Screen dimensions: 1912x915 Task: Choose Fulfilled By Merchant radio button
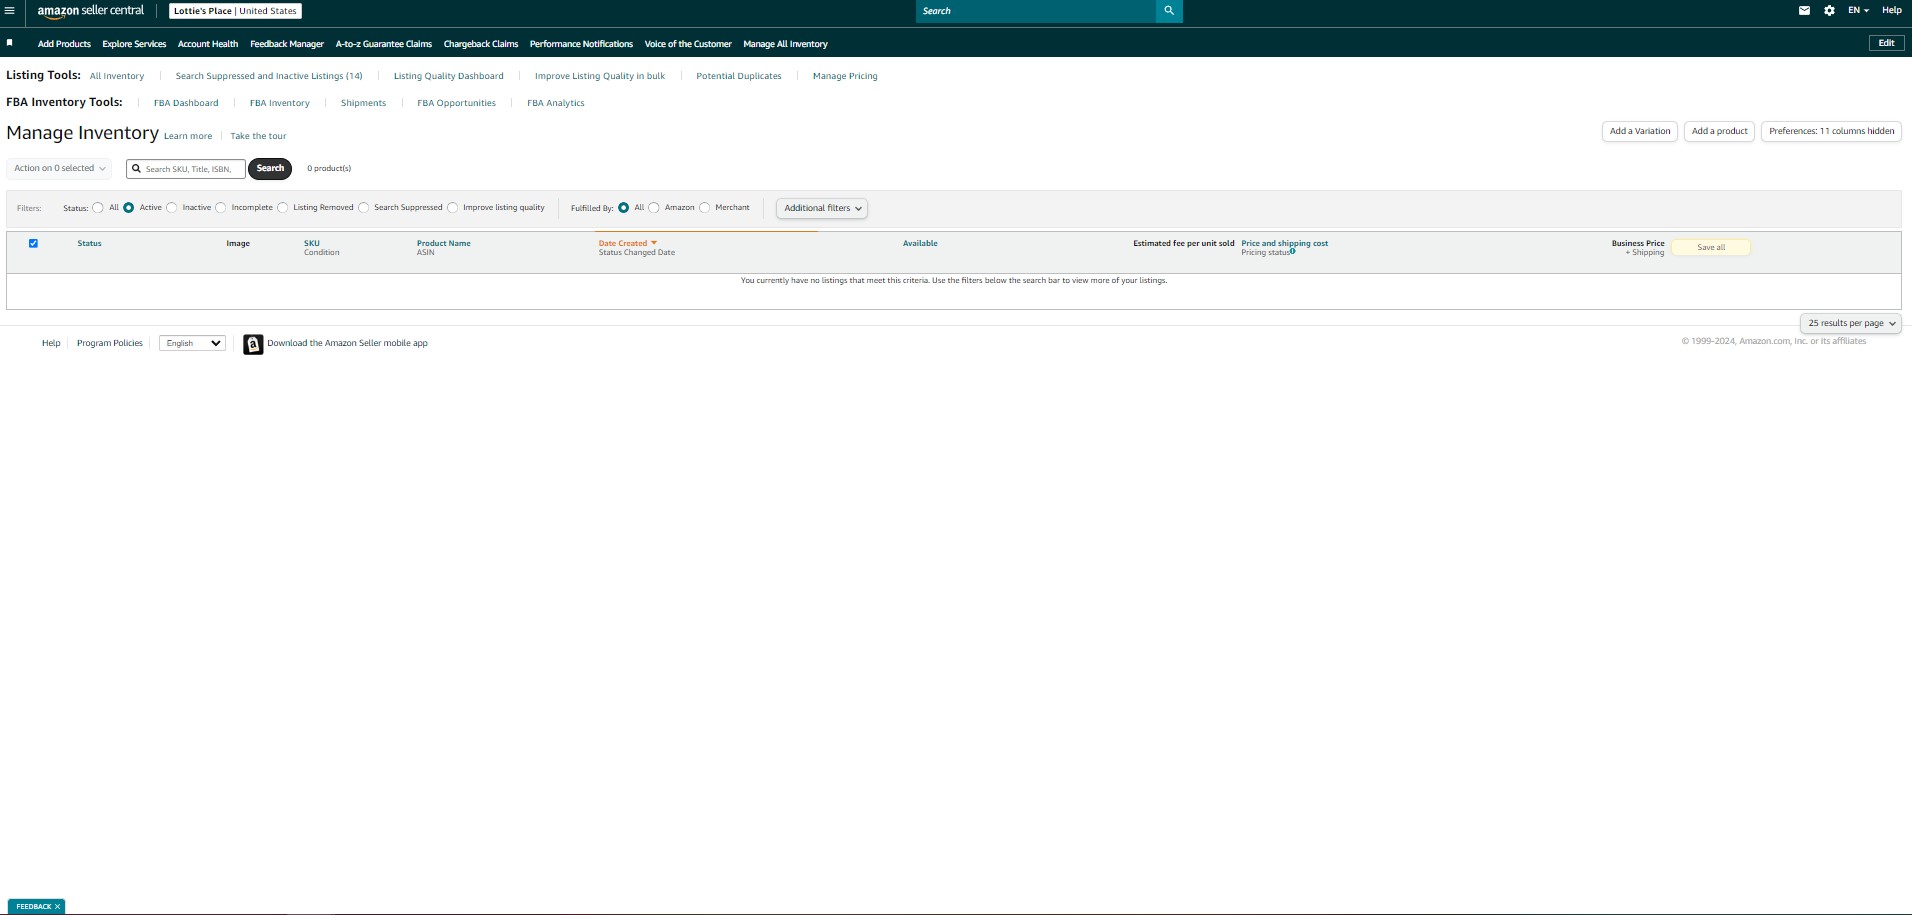pyautogui.click(x=705, y=208)
